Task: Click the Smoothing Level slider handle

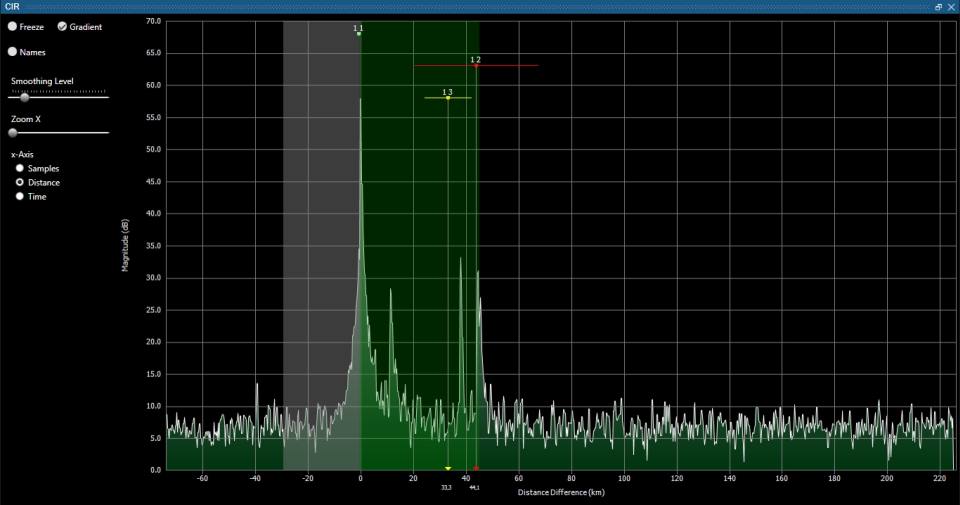Action: pyautogui.click(x=24, y=97)
